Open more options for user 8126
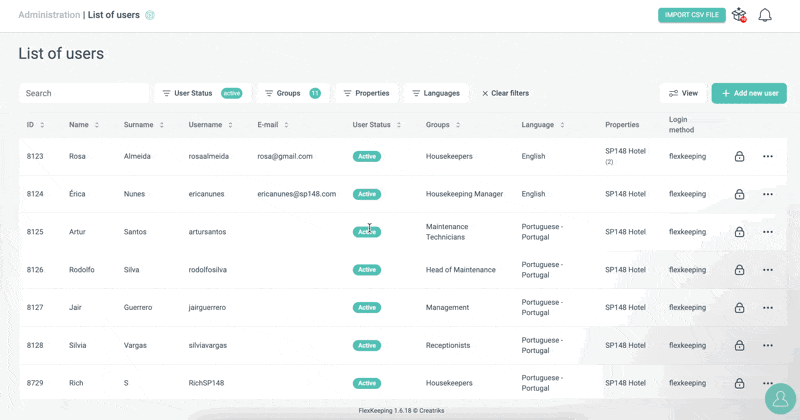The width and height of the screenshot is (800, 420). pyautogui.click(x=768, y=270)
